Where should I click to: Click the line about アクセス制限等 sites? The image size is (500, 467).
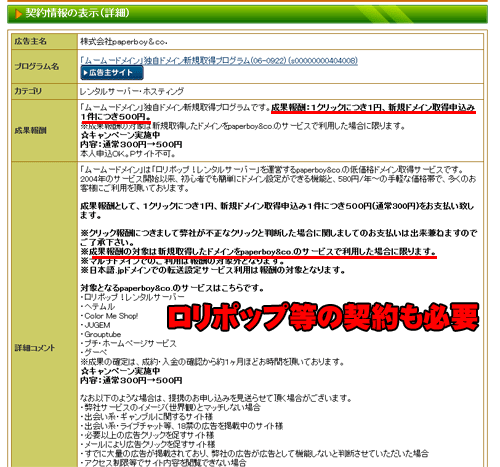click(x=163, y=463)
